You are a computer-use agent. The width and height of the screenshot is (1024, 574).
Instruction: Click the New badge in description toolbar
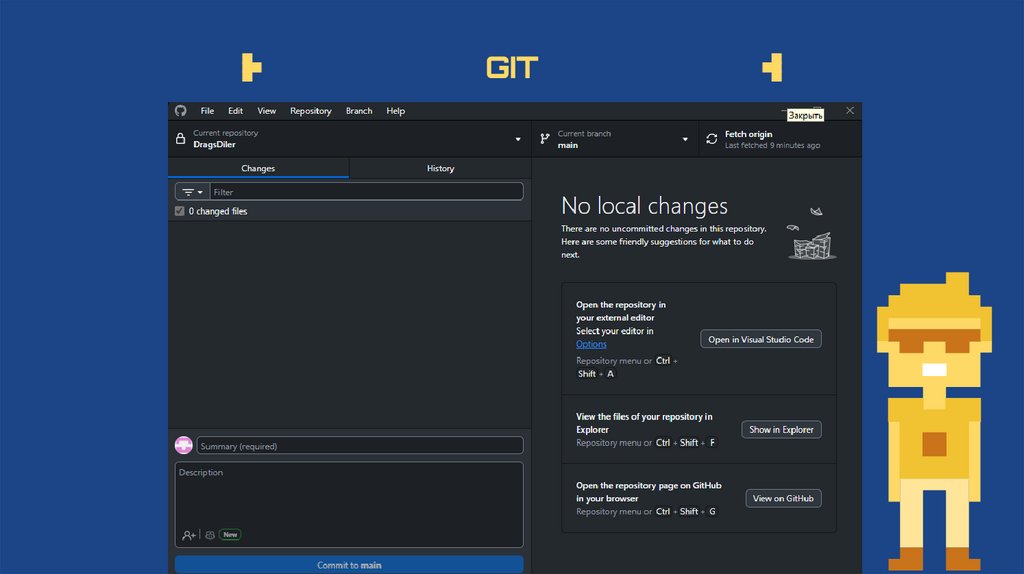point(230,535)
